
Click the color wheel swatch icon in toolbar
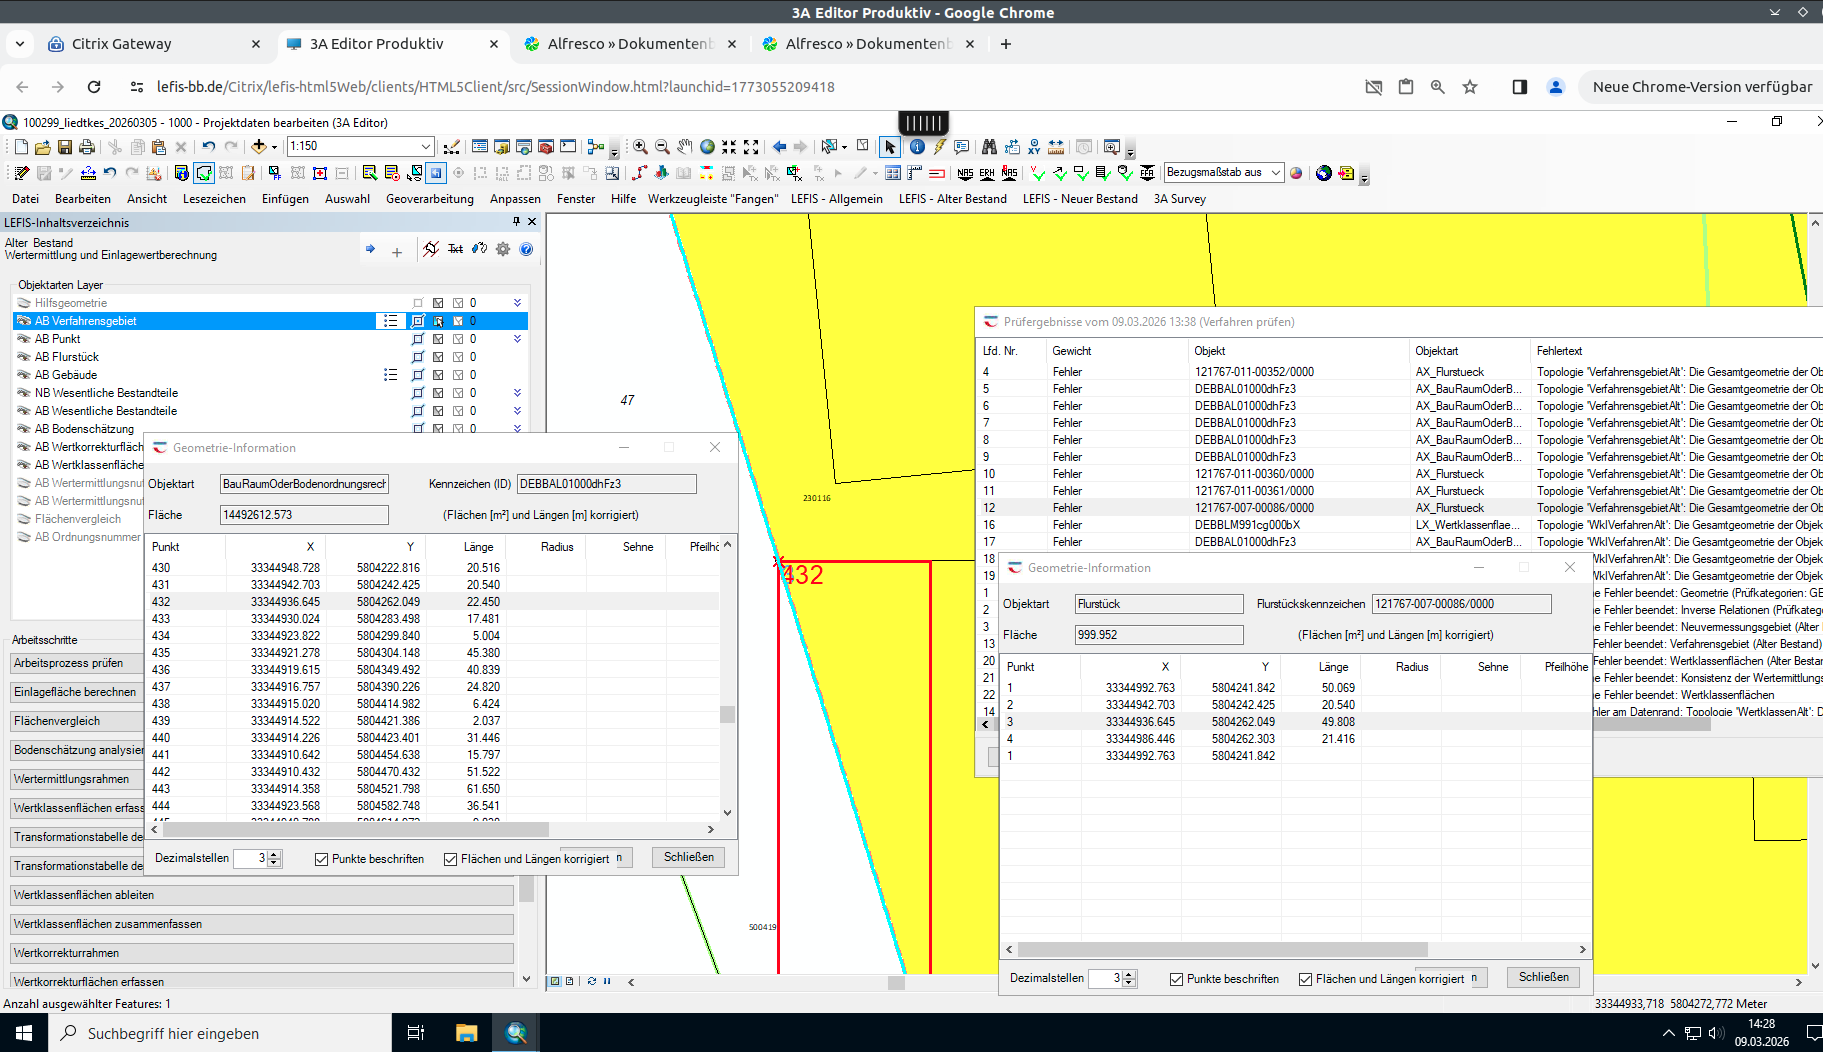pos(1296,173)
